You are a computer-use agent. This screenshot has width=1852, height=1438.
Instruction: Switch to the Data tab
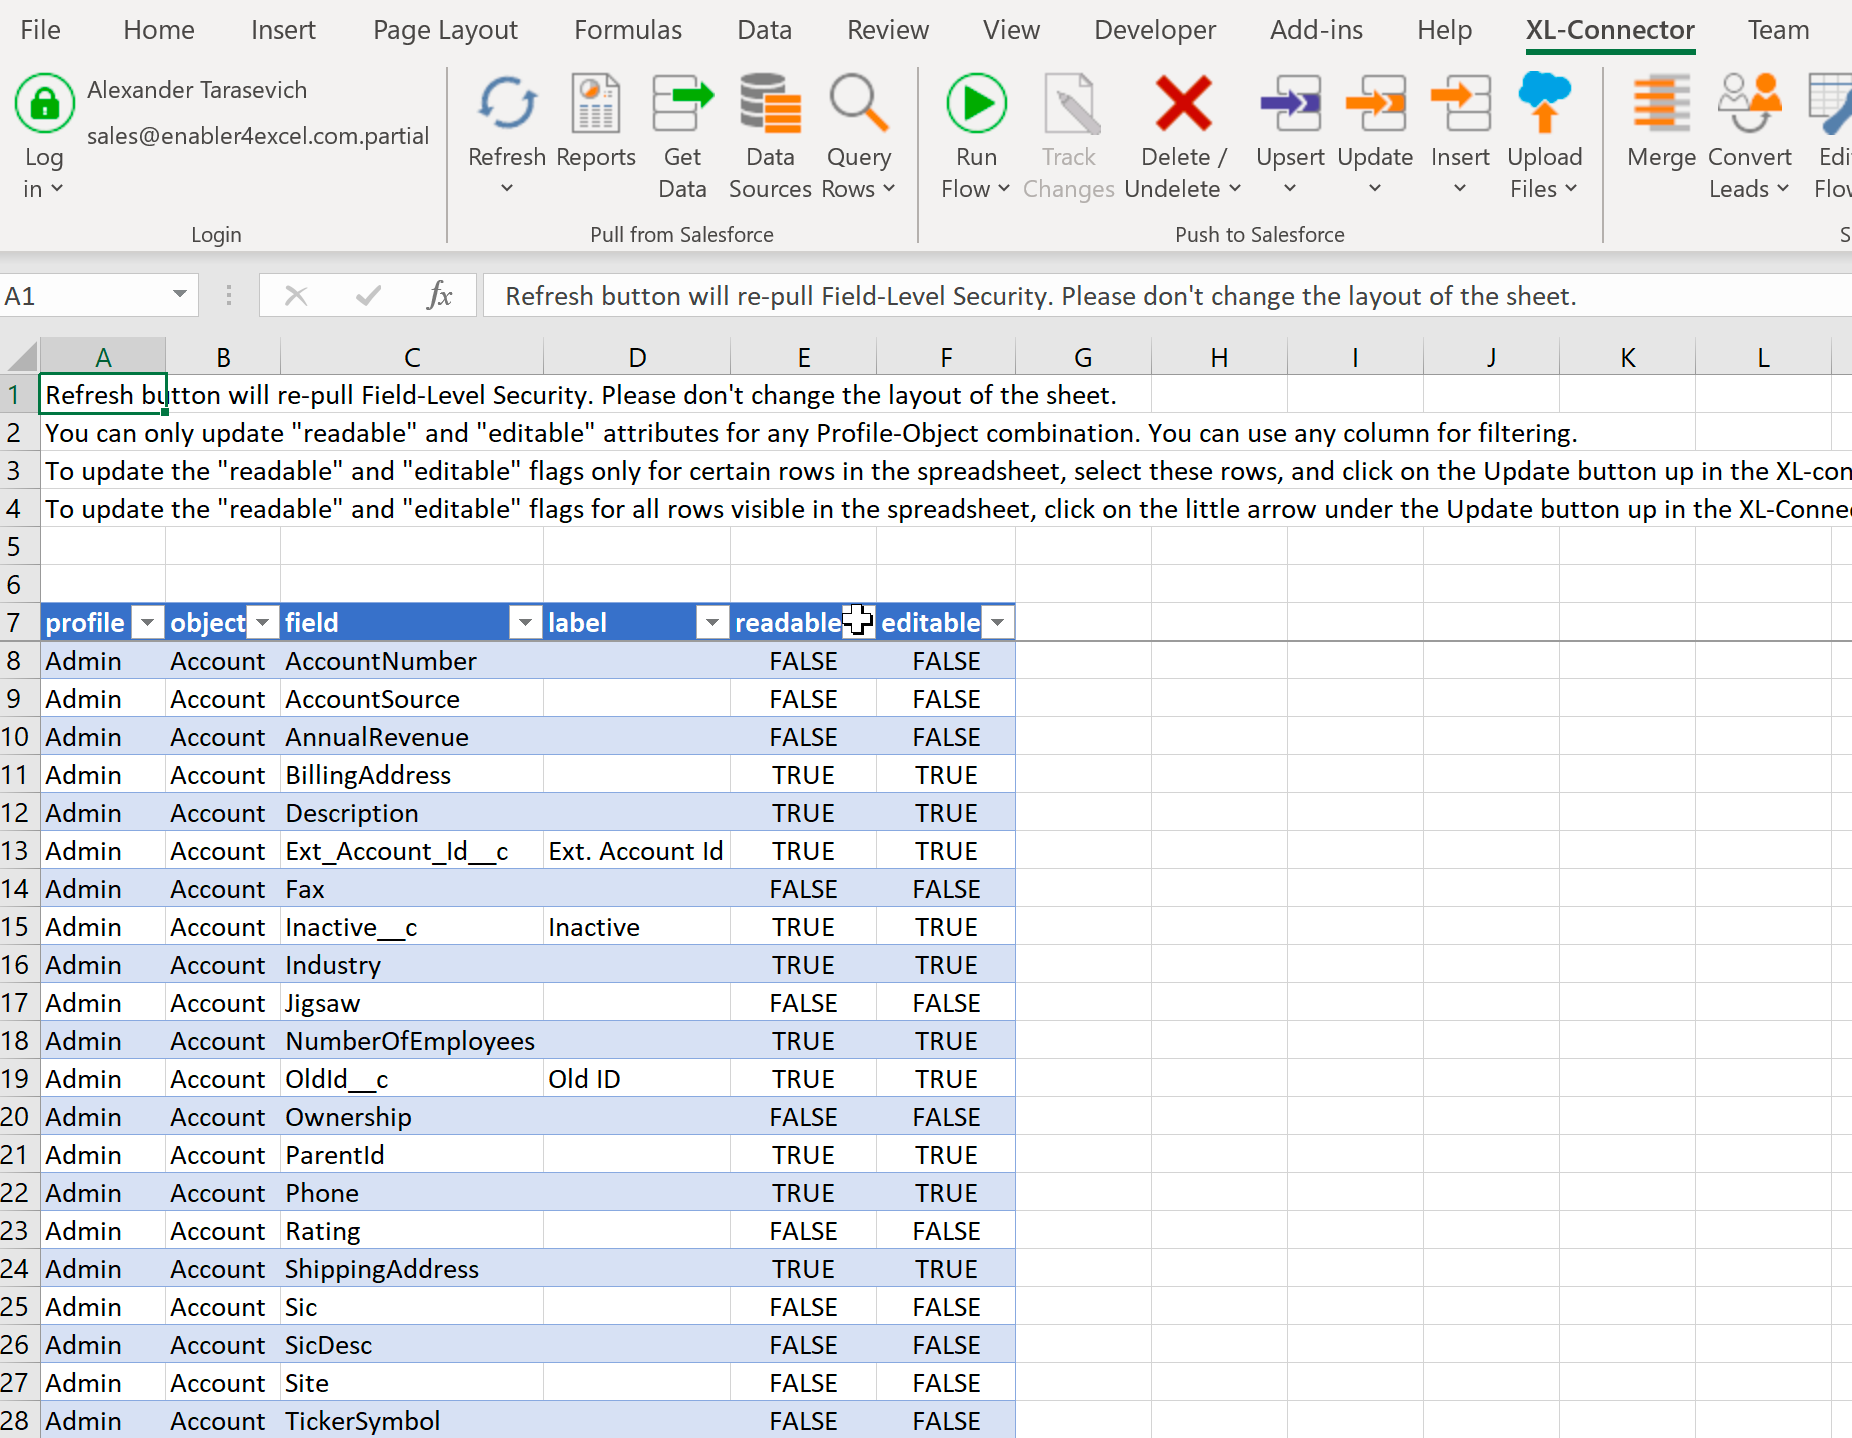765,30
